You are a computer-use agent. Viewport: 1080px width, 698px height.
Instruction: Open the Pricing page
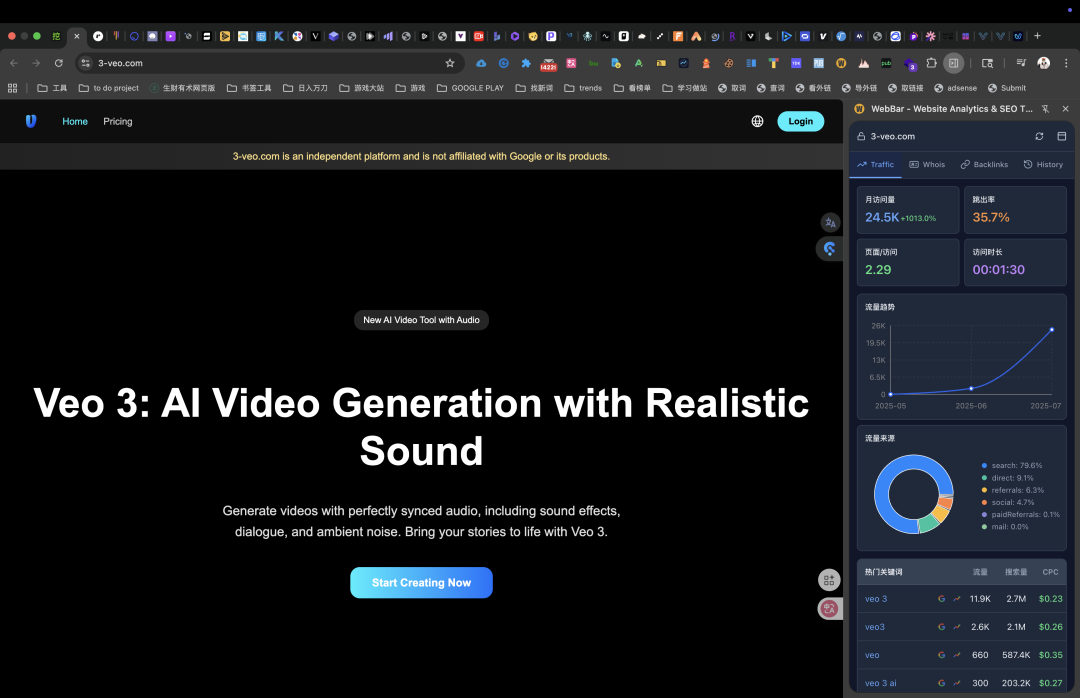[x=118, y=121]
